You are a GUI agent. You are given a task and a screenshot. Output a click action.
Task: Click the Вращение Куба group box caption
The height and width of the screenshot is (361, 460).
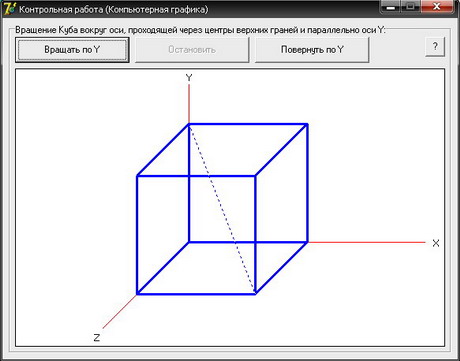[x=200, y=30]
